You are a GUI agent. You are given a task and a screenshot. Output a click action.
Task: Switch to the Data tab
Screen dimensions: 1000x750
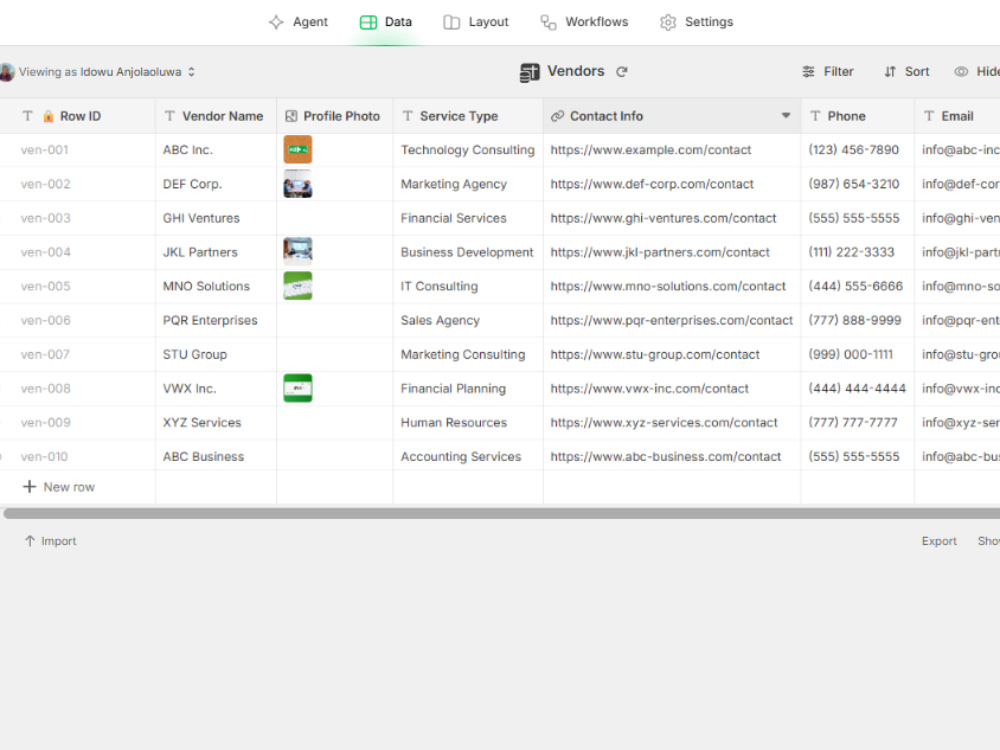386,22
